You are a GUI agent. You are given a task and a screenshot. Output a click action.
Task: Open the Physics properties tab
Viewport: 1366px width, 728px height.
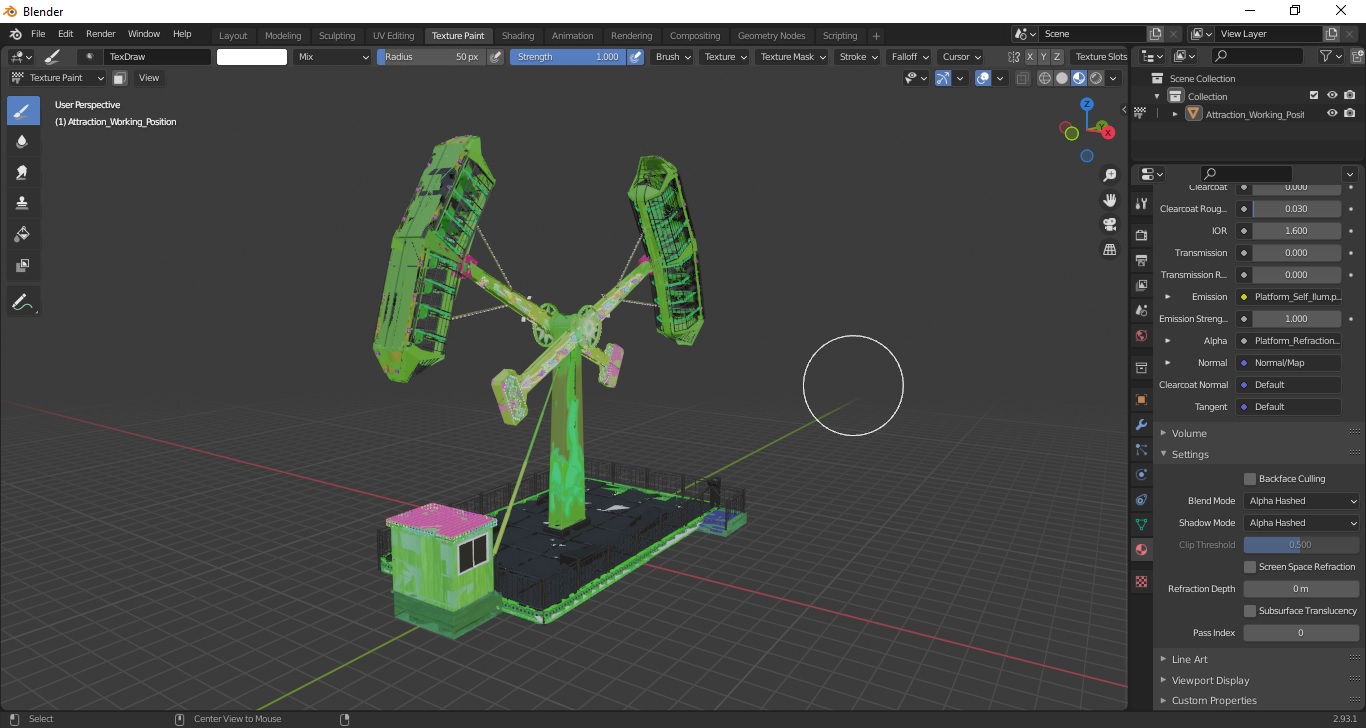click(1142, 474)
